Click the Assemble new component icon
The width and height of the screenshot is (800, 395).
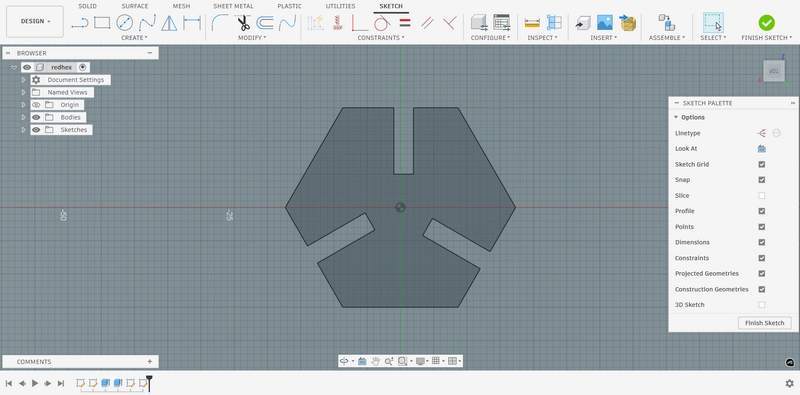(x=667, y=22)
